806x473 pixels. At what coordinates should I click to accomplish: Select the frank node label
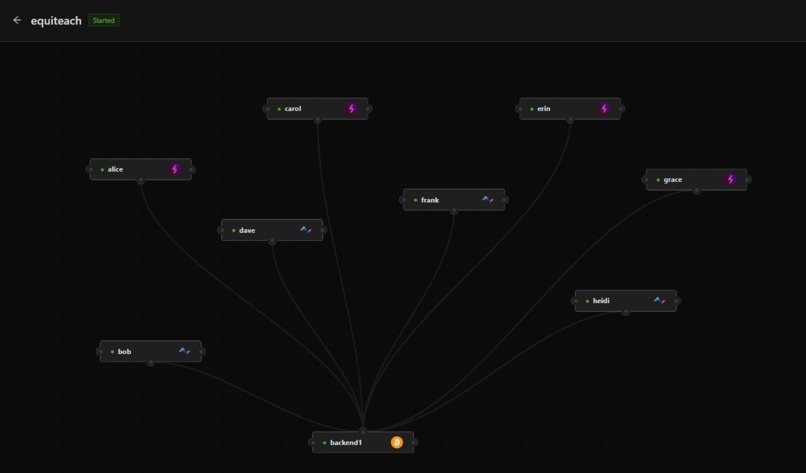430,199
